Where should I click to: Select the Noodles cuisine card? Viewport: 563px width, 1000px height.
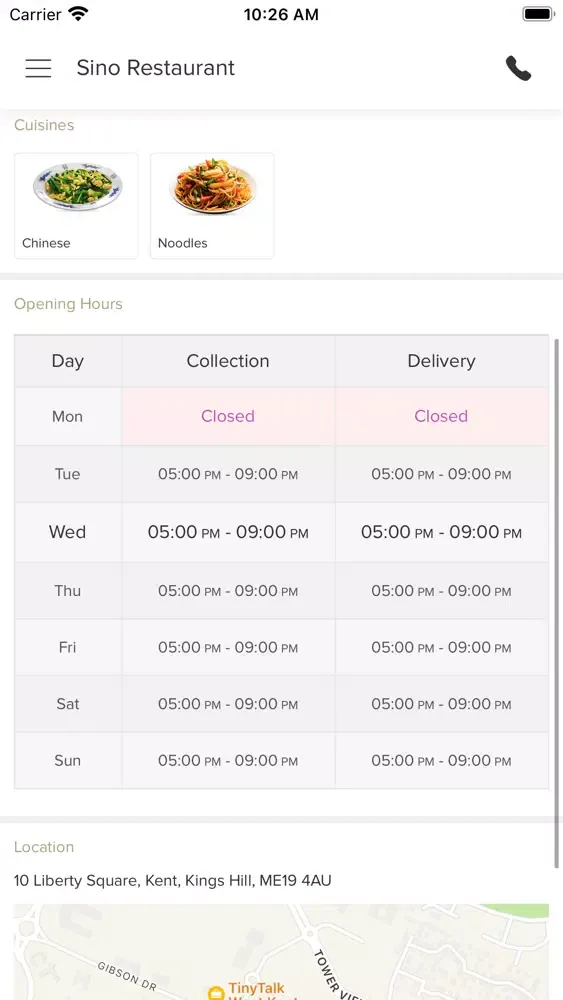(x=212, y=206)
